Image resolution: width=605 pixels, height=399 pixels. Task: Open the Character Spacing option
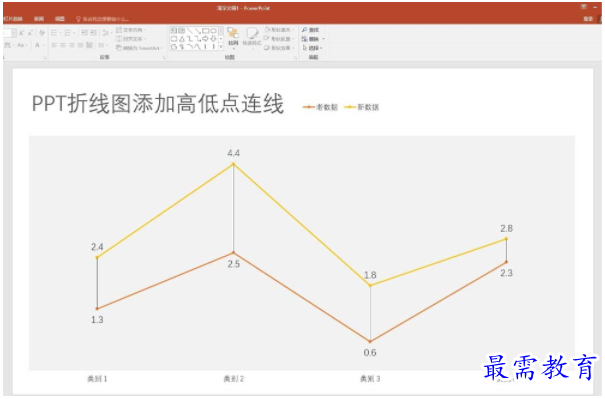[8, 45]
